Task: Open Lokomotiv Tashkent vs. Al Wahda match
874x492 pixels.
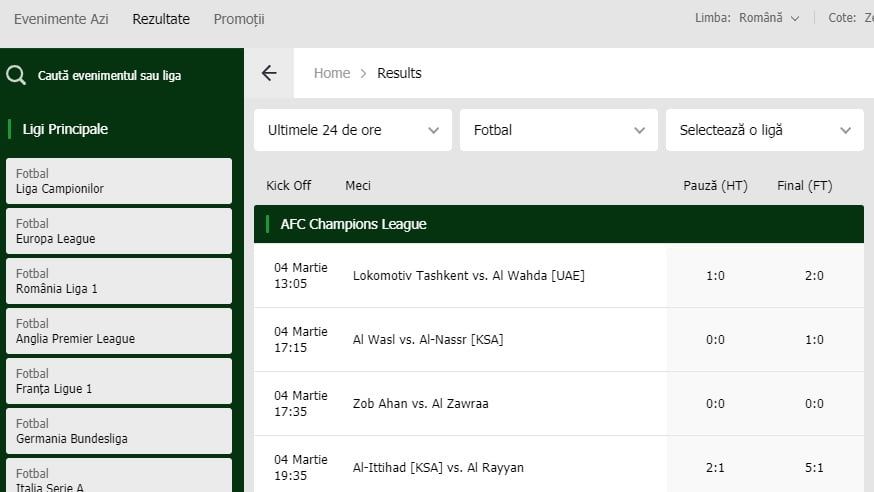Action: coord(468,276)
